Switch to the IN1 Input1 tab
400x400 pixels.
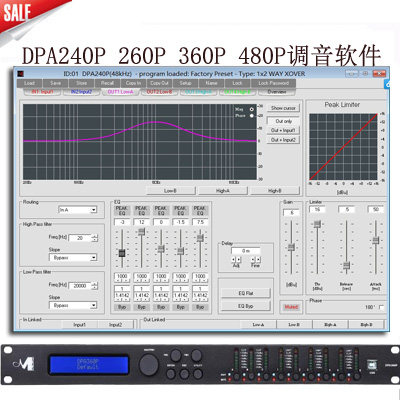(42, 92)
